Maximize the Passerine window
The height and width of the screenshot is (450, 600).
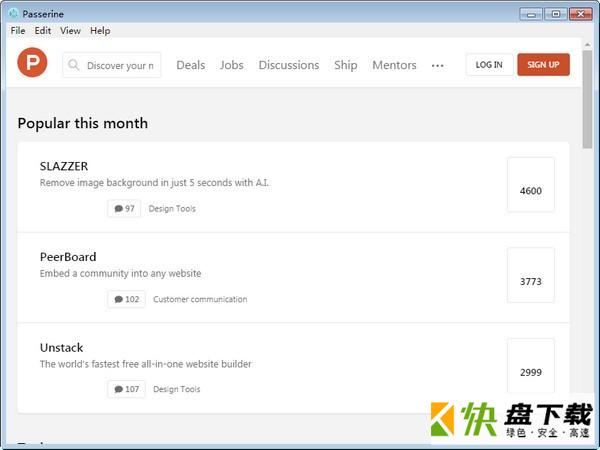click(x=556, y=14)
